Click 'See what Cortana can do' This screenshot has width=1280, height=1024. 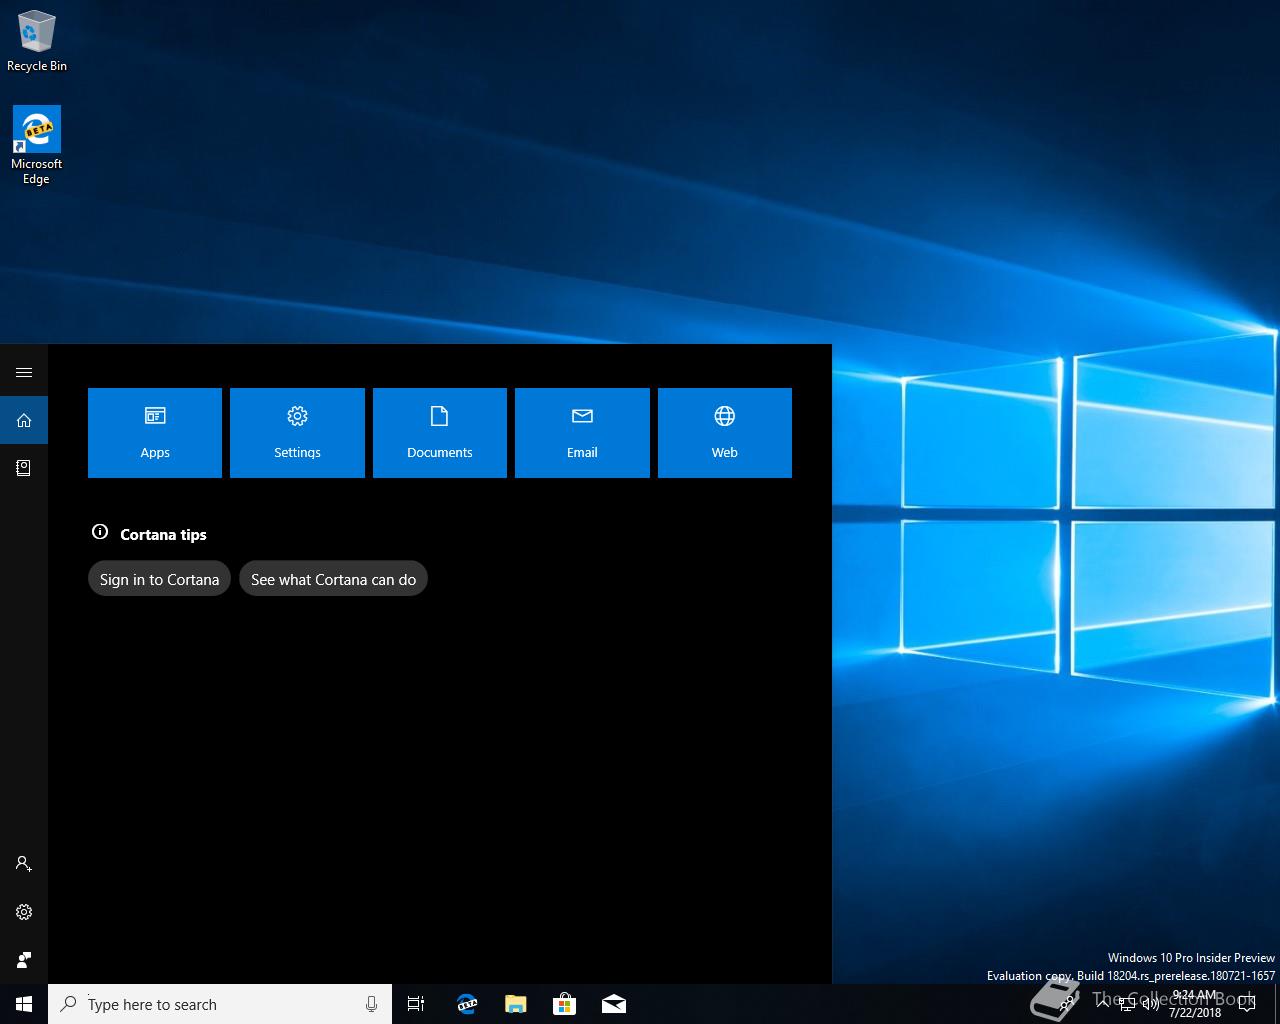pos(333,579)
